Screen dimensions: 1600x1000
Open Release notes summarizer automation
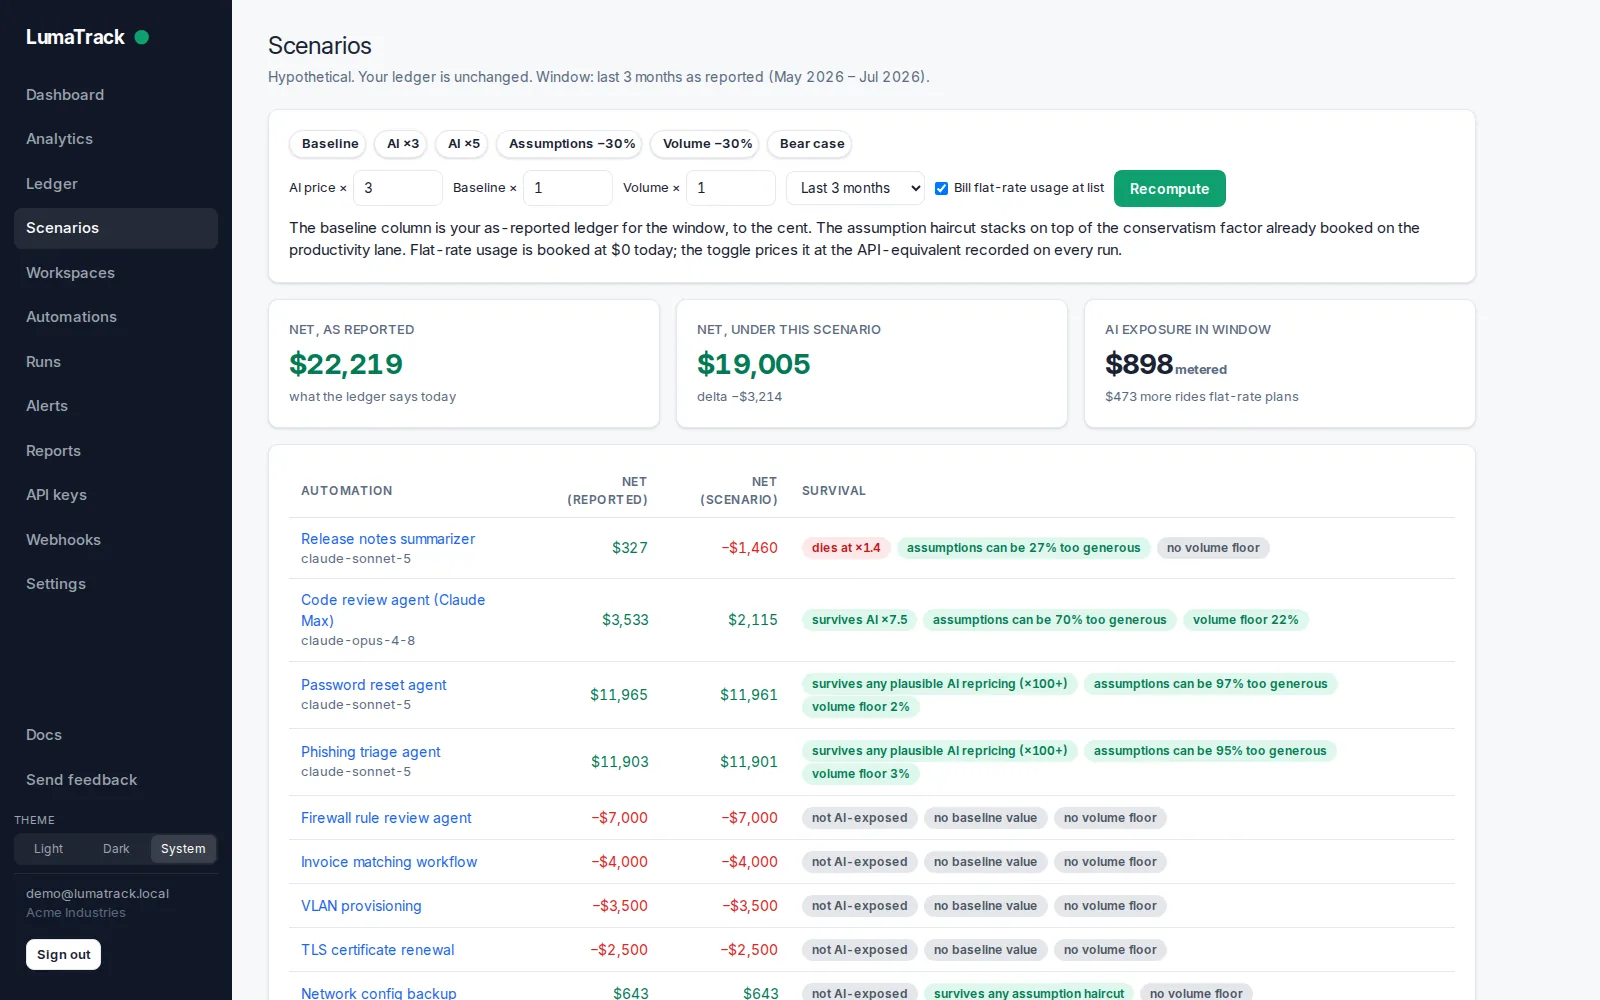coord(388,539)
